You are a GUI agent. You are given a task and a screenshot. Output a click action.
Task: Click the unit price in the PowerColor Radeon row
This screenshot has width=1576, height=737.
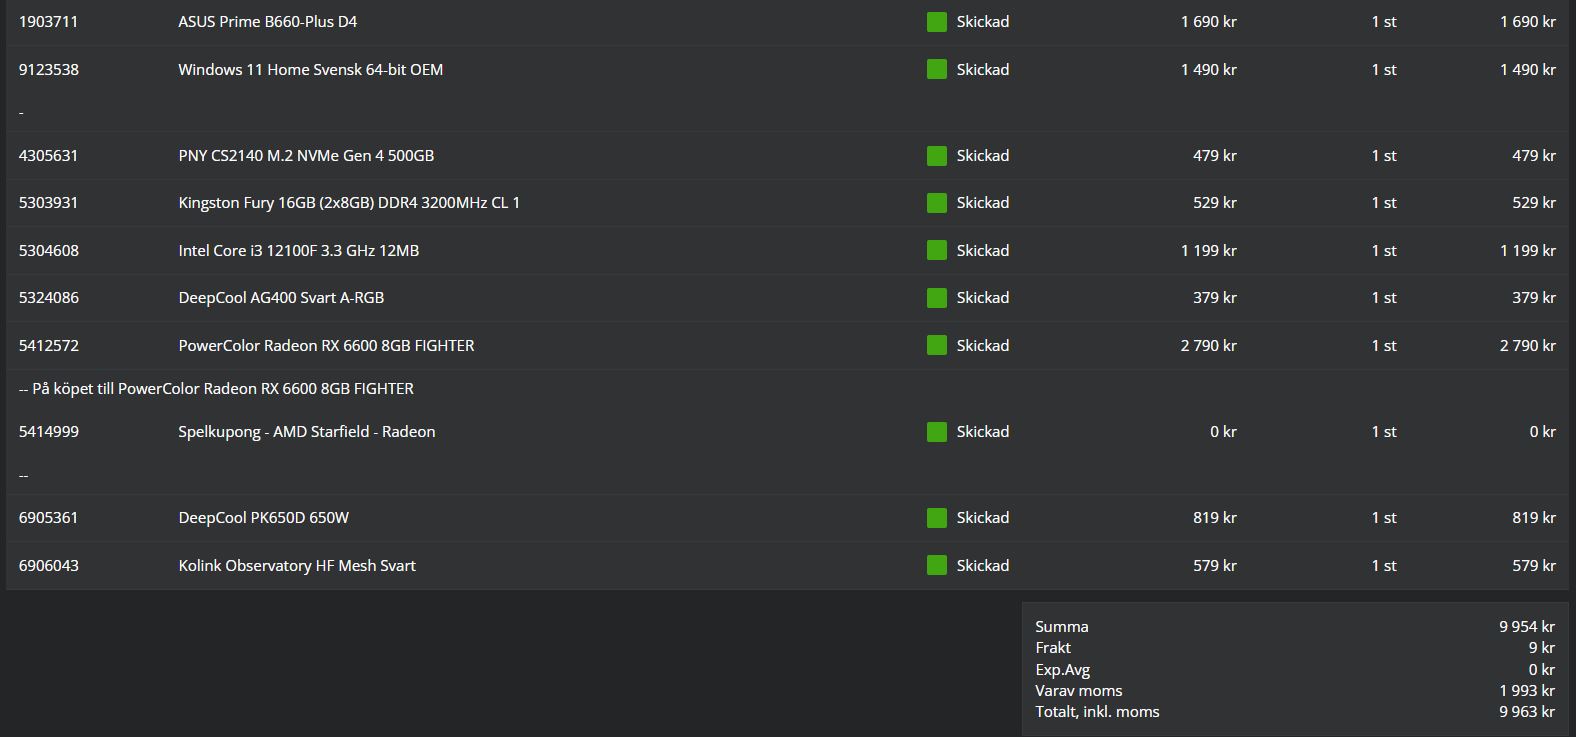(1208, 345)
